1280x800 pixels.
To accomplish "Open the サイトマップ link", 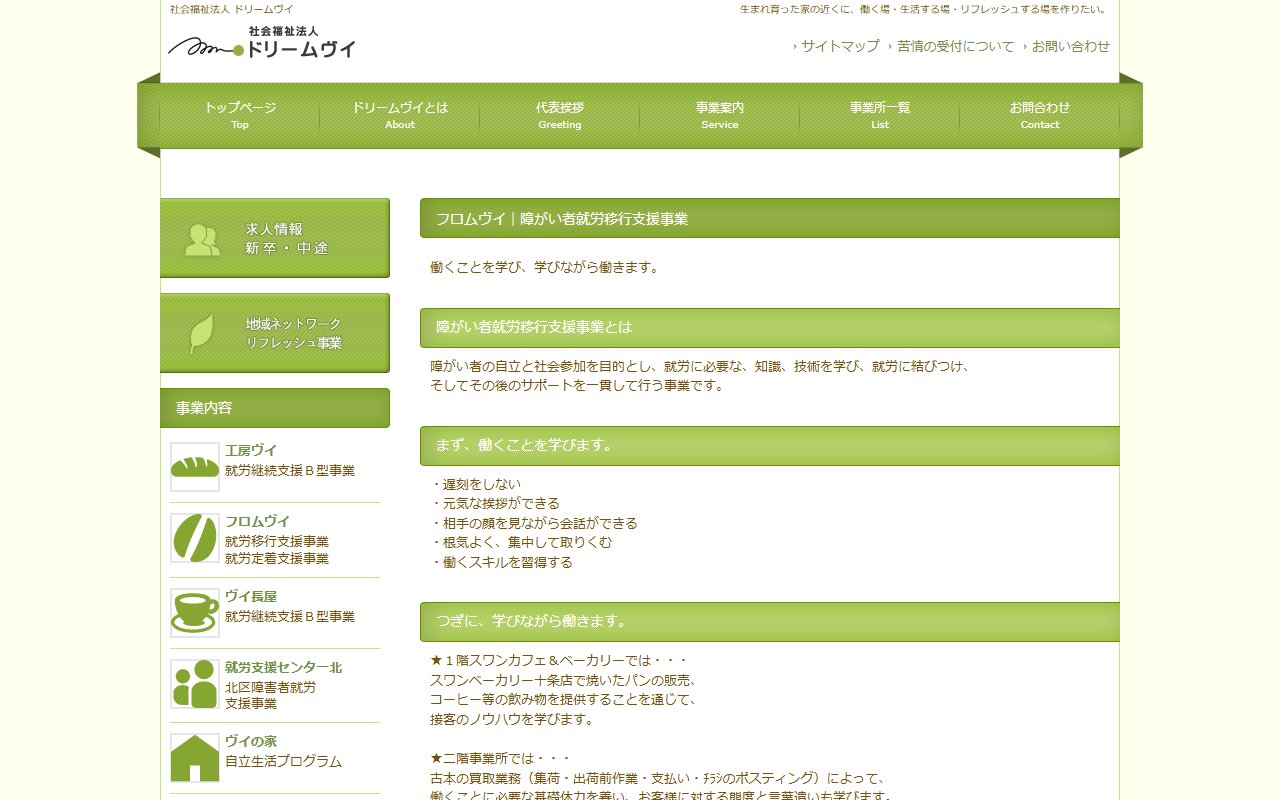I will pyautogui.click(x=840, y=46).
